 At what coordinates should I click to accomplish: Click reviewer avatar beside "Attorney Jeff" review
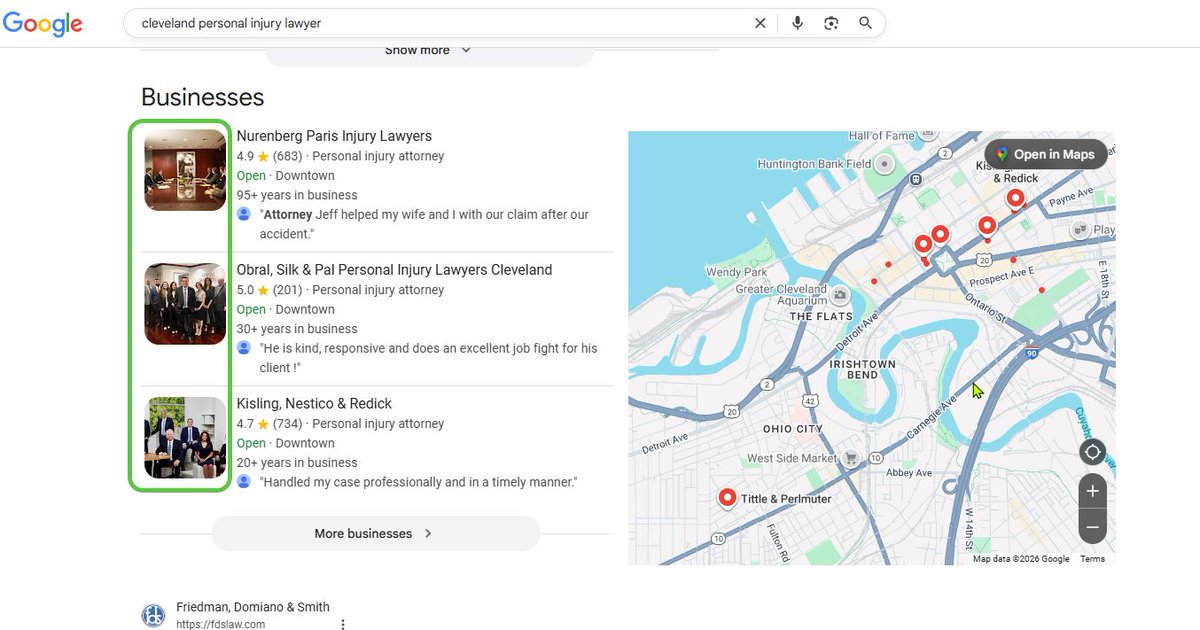click(244, 214)
